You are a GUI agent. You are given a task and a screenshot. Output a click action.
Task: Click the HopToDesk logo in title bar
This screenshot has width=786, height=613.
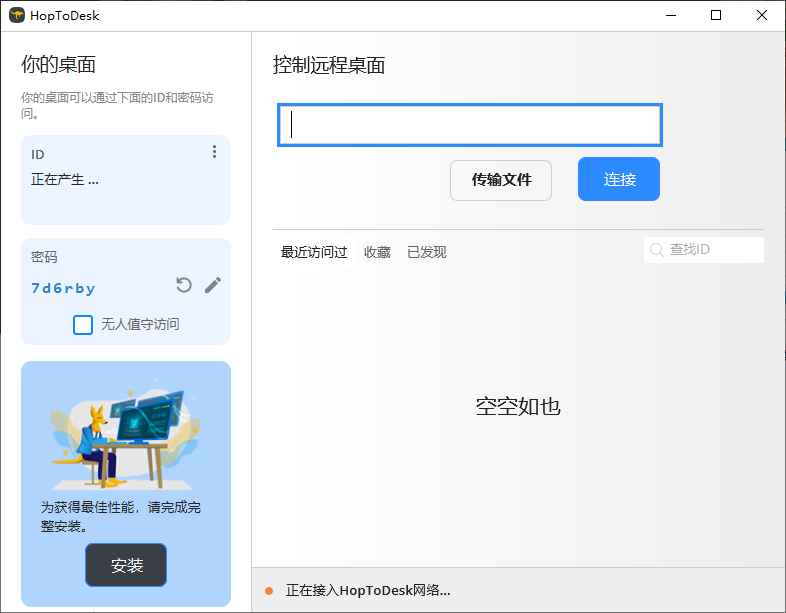[16, 15]
